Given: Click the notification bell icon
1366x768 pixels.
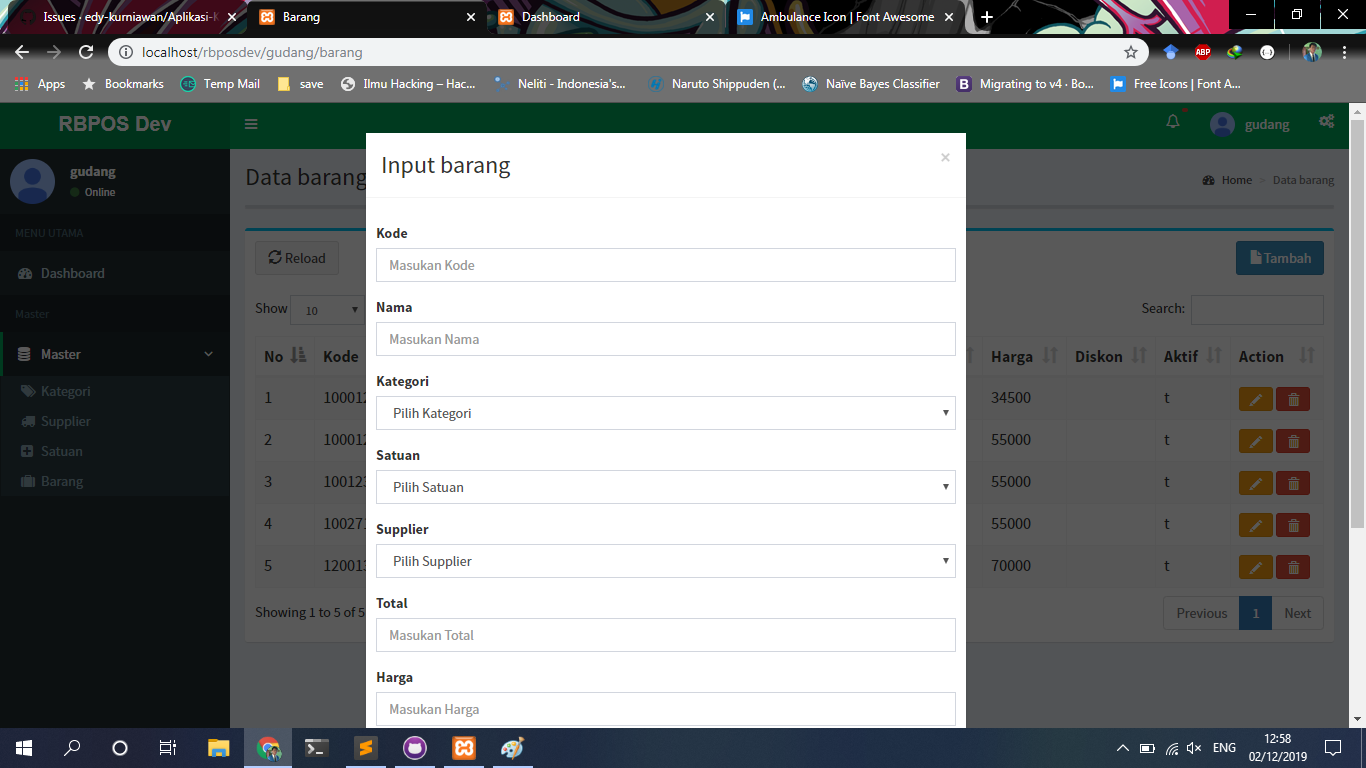Looking at the screenshot, I should (x=1172, y=121).
